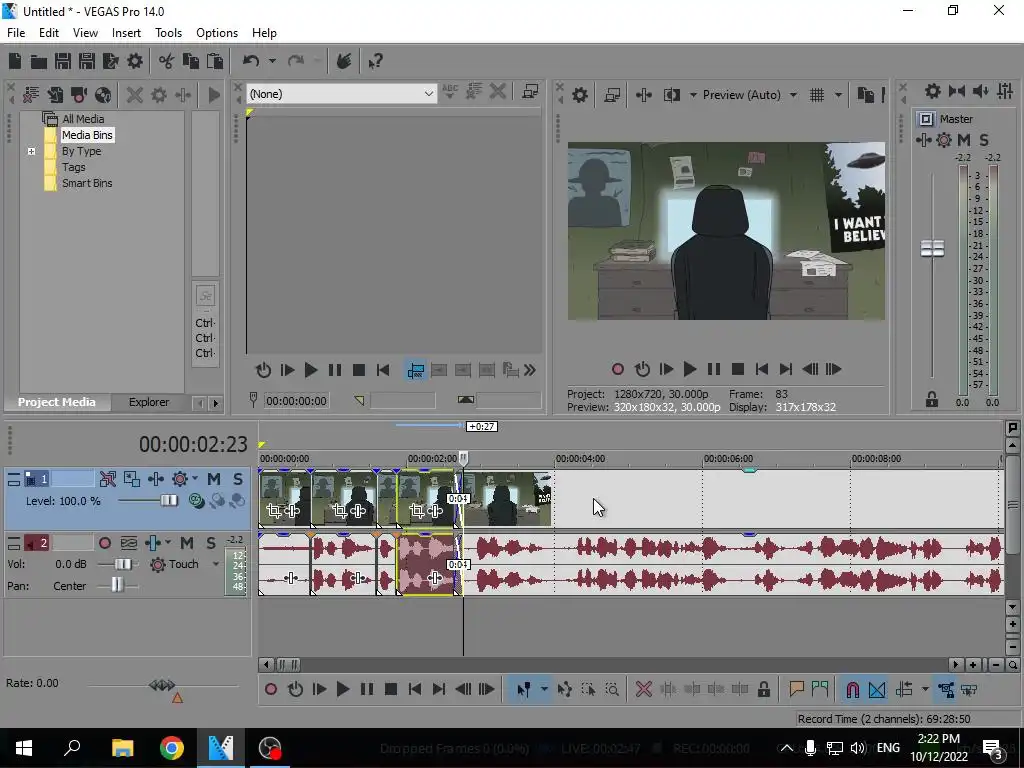
Task: Open track 1 FX icon
Action: [155, 479]
